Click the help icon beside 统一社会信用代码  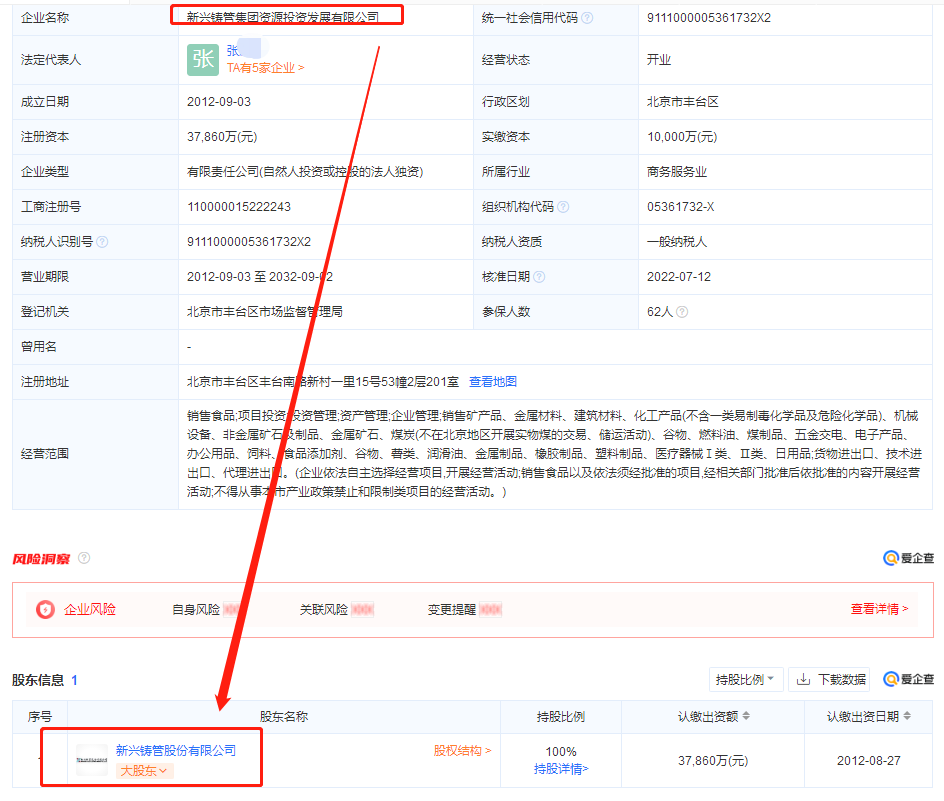(587, 18)
